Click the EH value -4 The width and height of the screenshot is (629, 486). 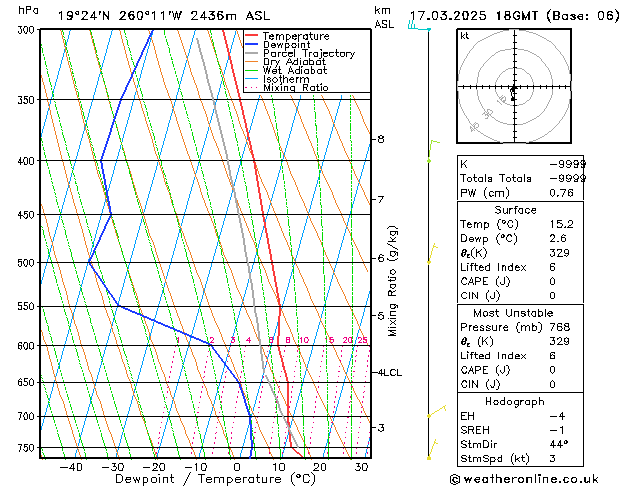click(557, 416)
